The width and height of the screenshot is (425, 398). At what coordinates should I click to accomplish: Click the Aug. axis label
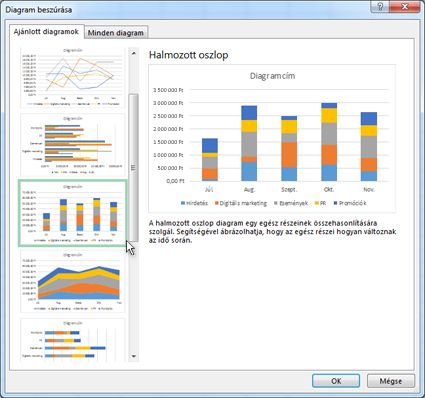click(x=249, y=189)
